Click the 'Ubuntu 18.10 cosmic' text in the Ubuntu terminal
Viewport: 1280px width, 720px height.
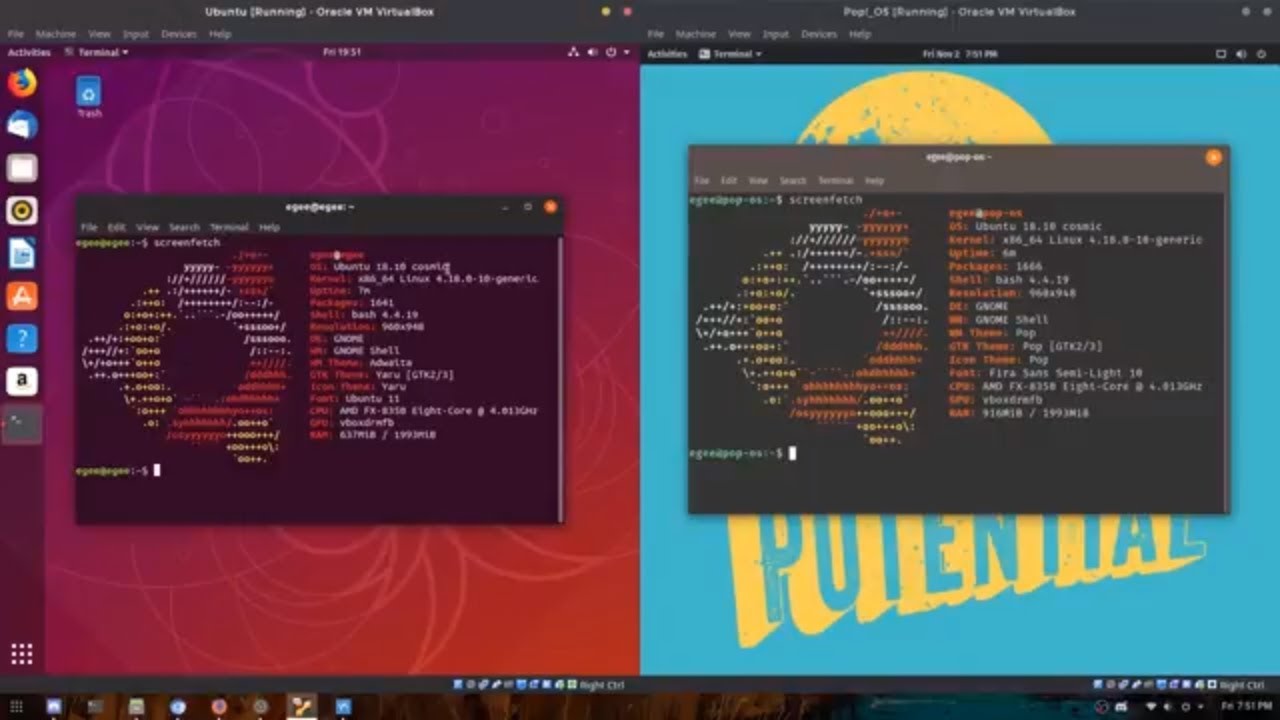click(x=392, y=267)
